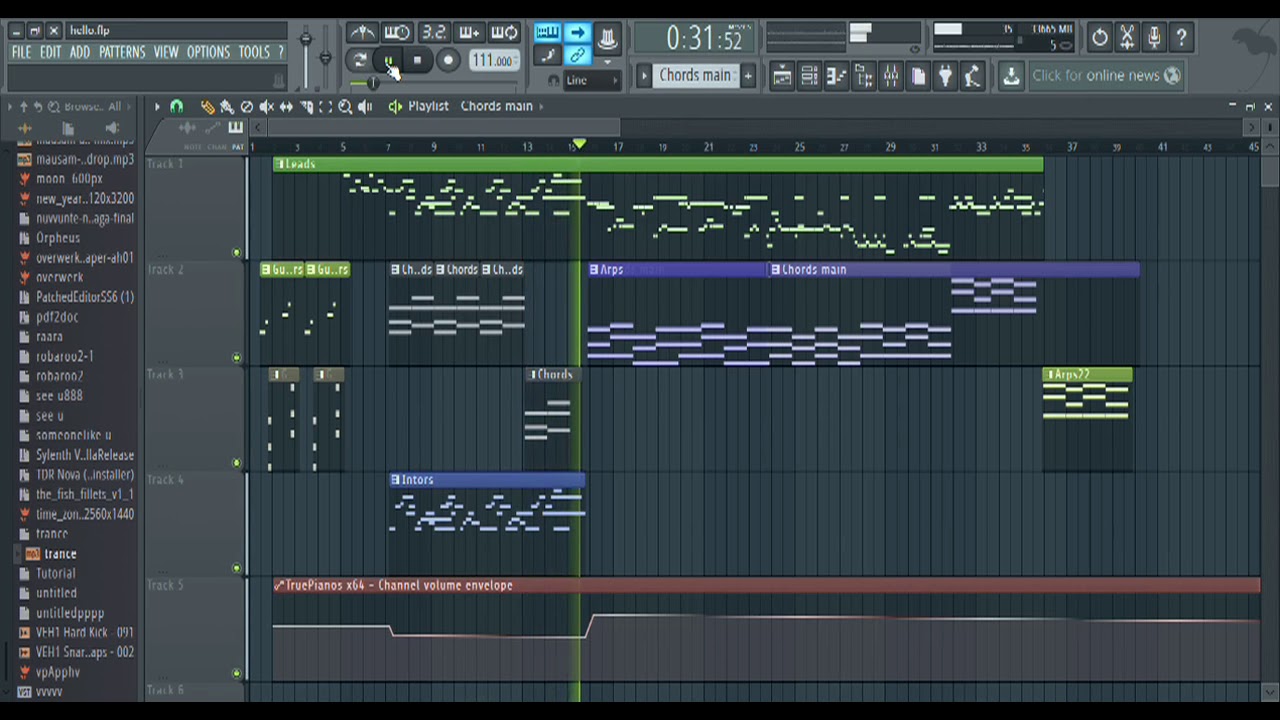
Task: Click the plus button beside pattern selector
Action: click(x=747, y=76)
